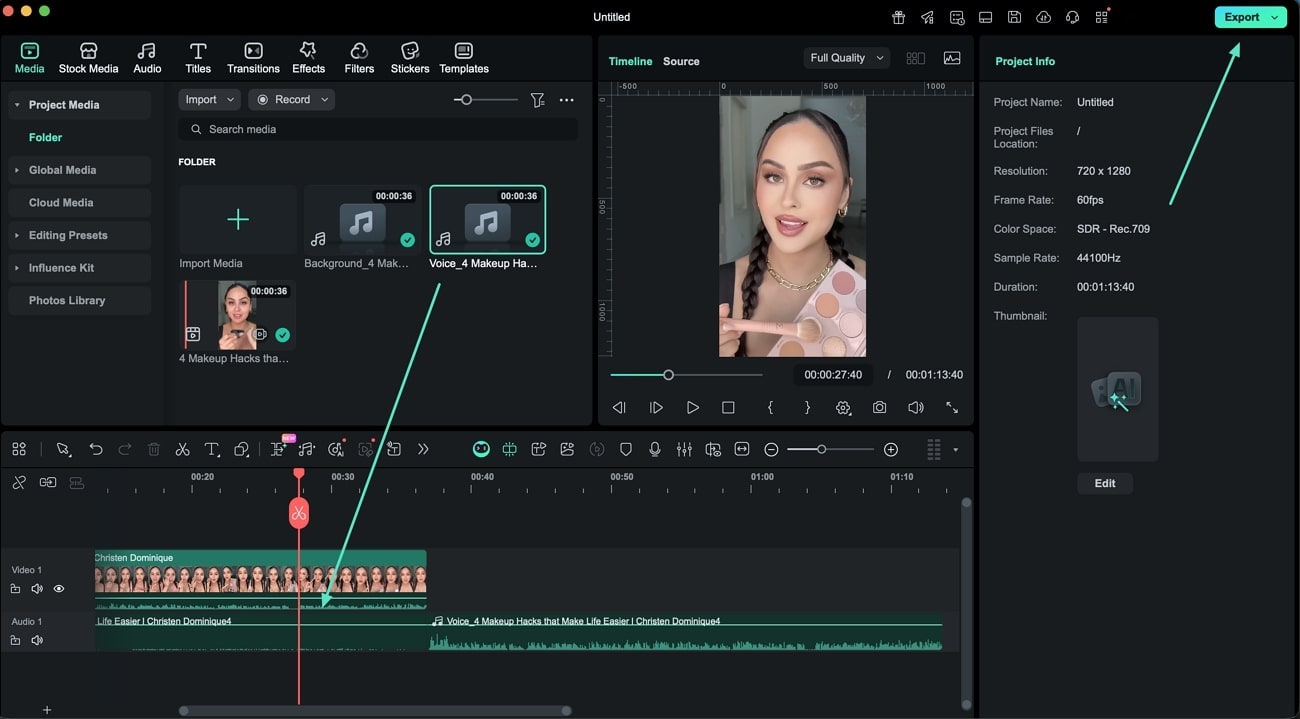
Task: Click the Edit thumbnail button
Action: [1104, 483]
